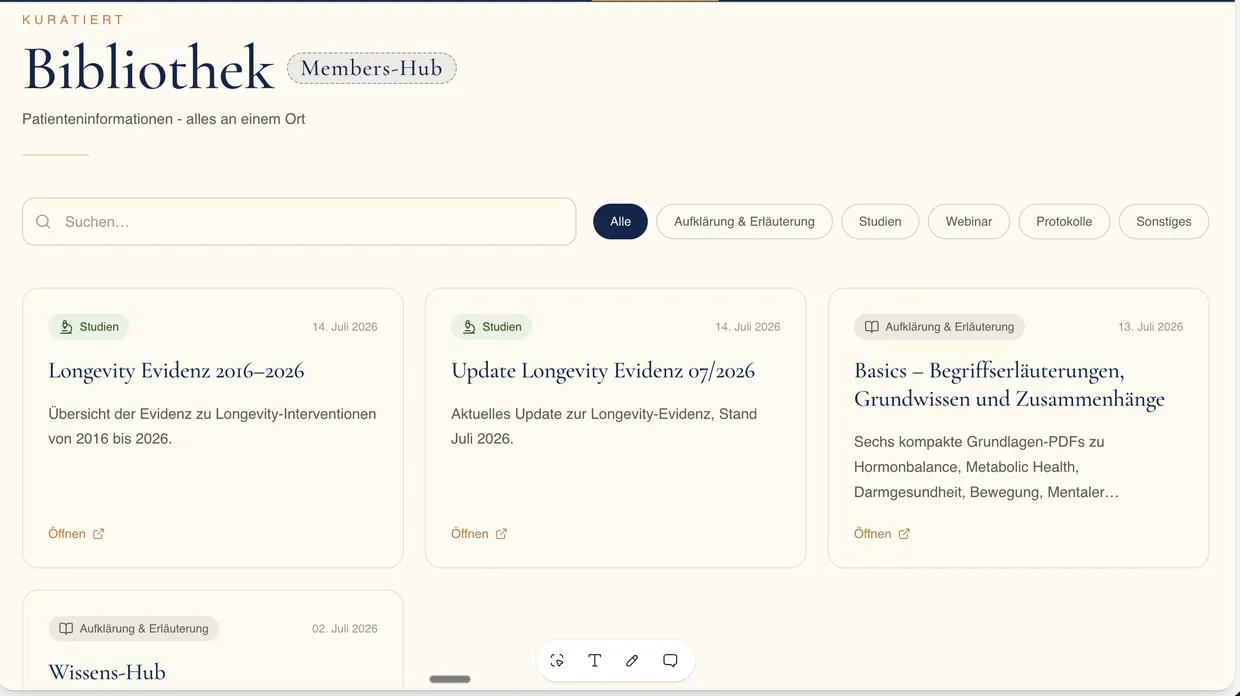This screenshot has height=696, width=1240.
Task: Click the Members-Hub badge
Action: (x=372, y=68)
